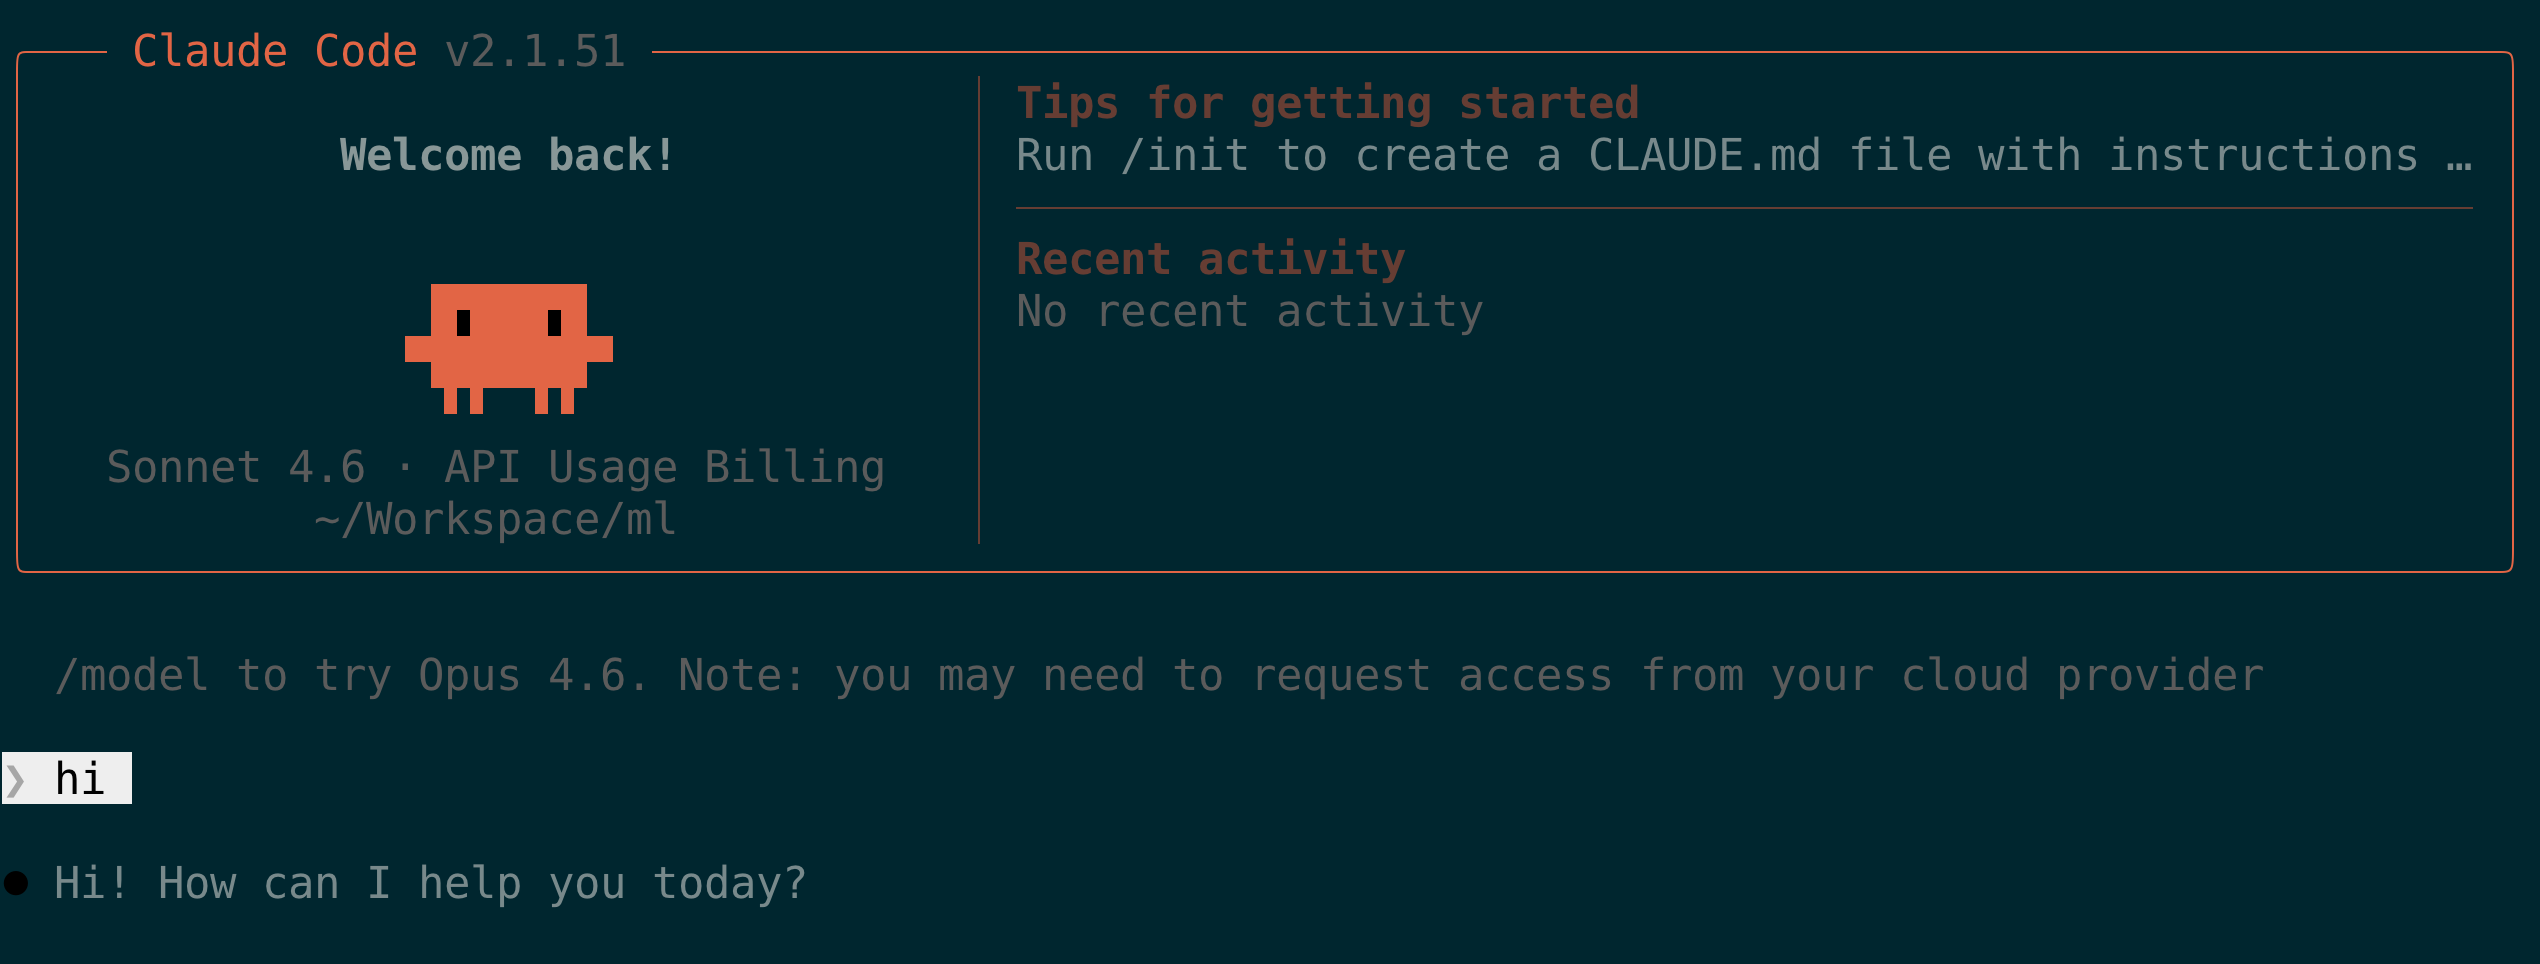2540x964 pixels.
Task: Select the Sonnet 4.6 model label
Action: point(236,467)
